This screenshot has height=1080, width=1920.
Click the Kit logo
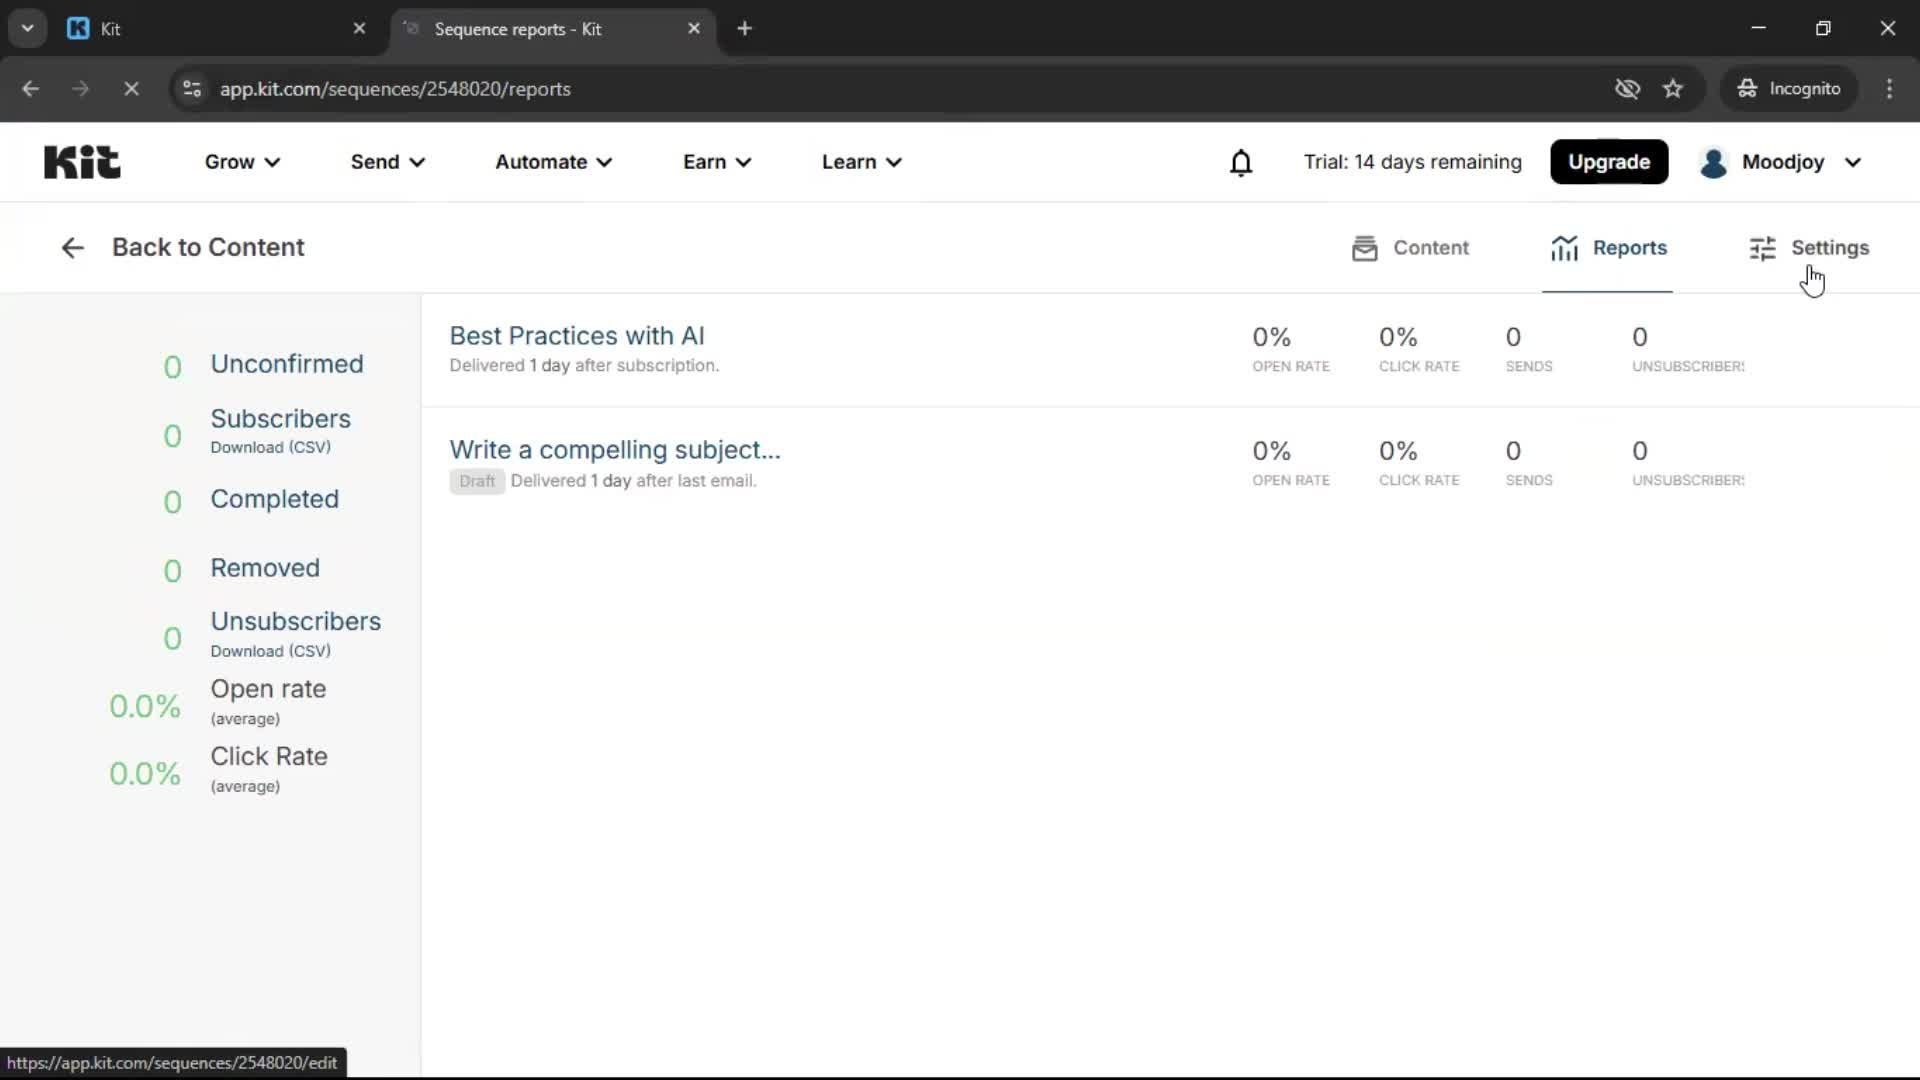point(81,161)
